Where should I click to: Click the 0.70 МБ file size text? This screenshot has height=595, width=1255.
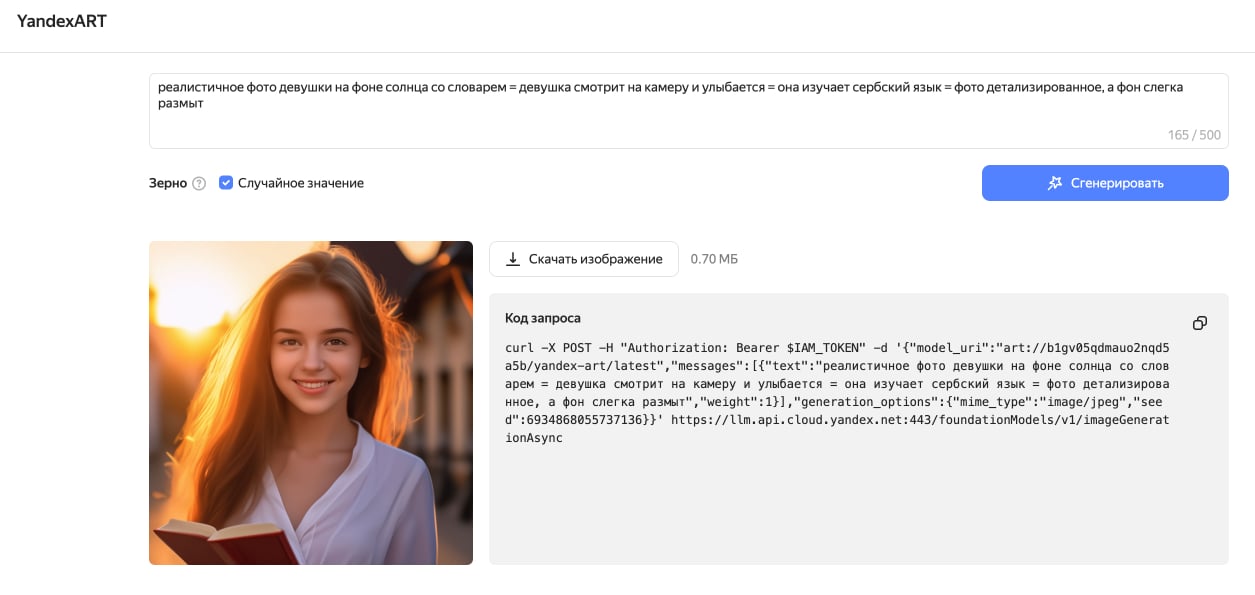click(714, 259)
